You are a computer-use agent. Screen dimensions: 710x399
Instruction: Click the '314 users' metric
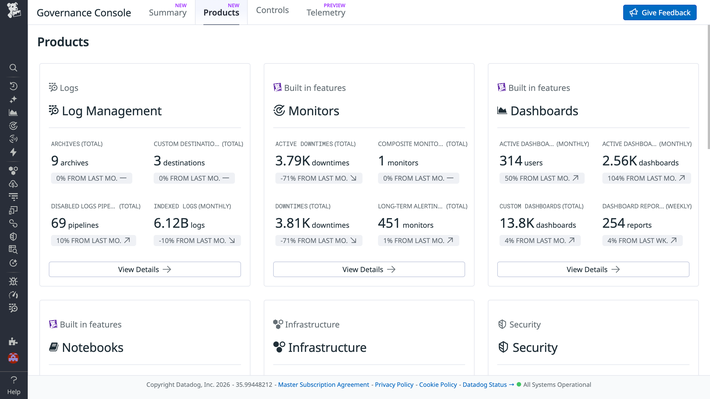click(x=521, y=161)
